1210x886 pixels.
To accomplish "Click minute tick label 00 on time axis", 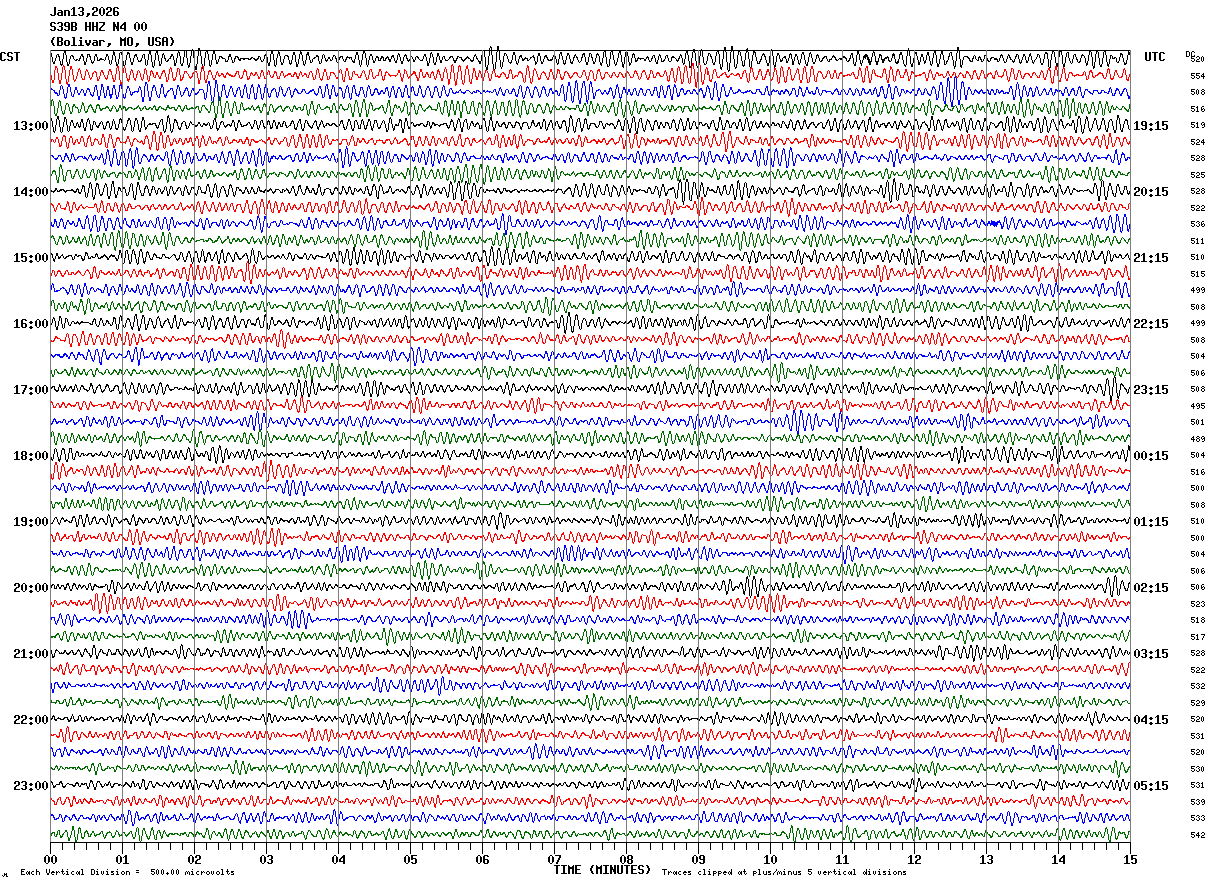I will 50,859.
